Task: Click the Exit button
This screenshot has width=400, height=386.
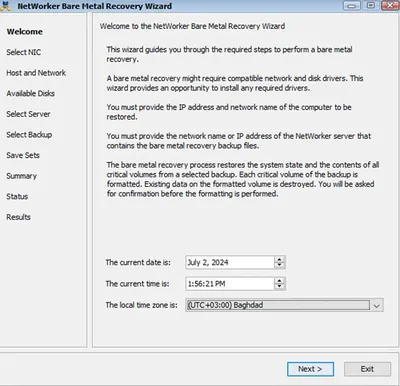Action: tap(367, 369)
